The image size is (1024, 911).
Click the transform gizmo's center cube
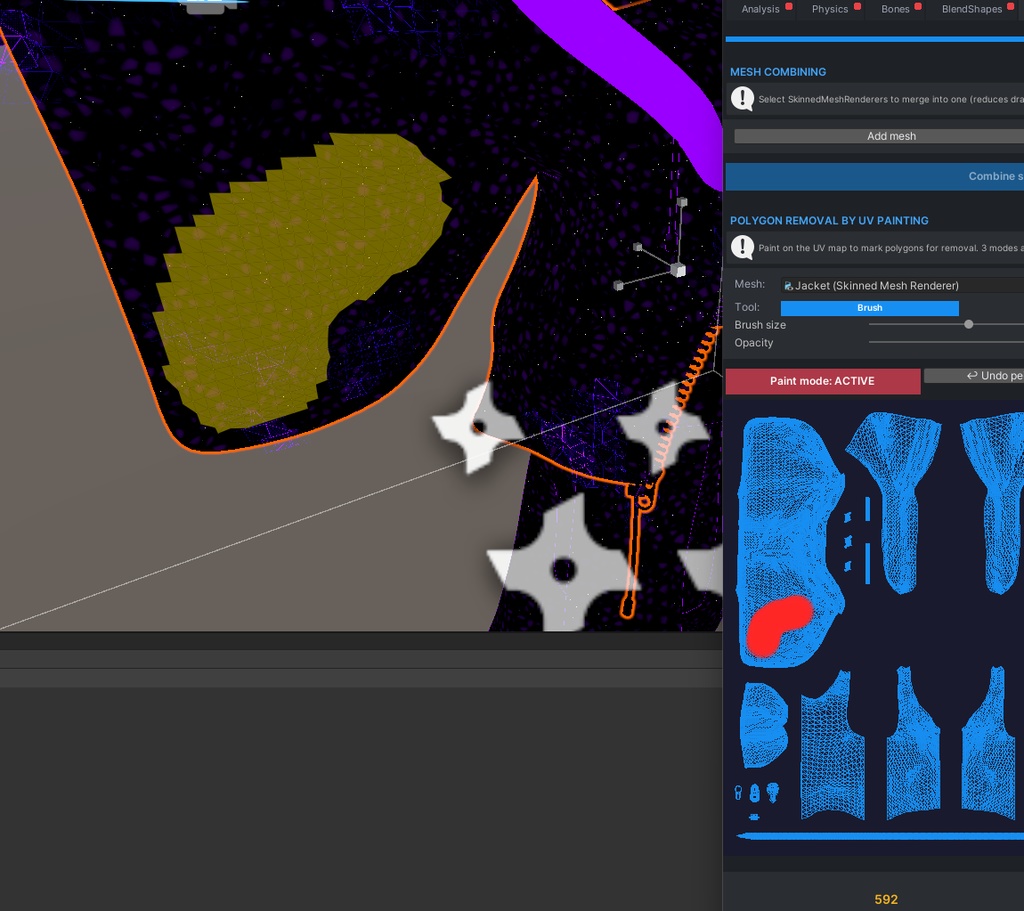[679, 270]
